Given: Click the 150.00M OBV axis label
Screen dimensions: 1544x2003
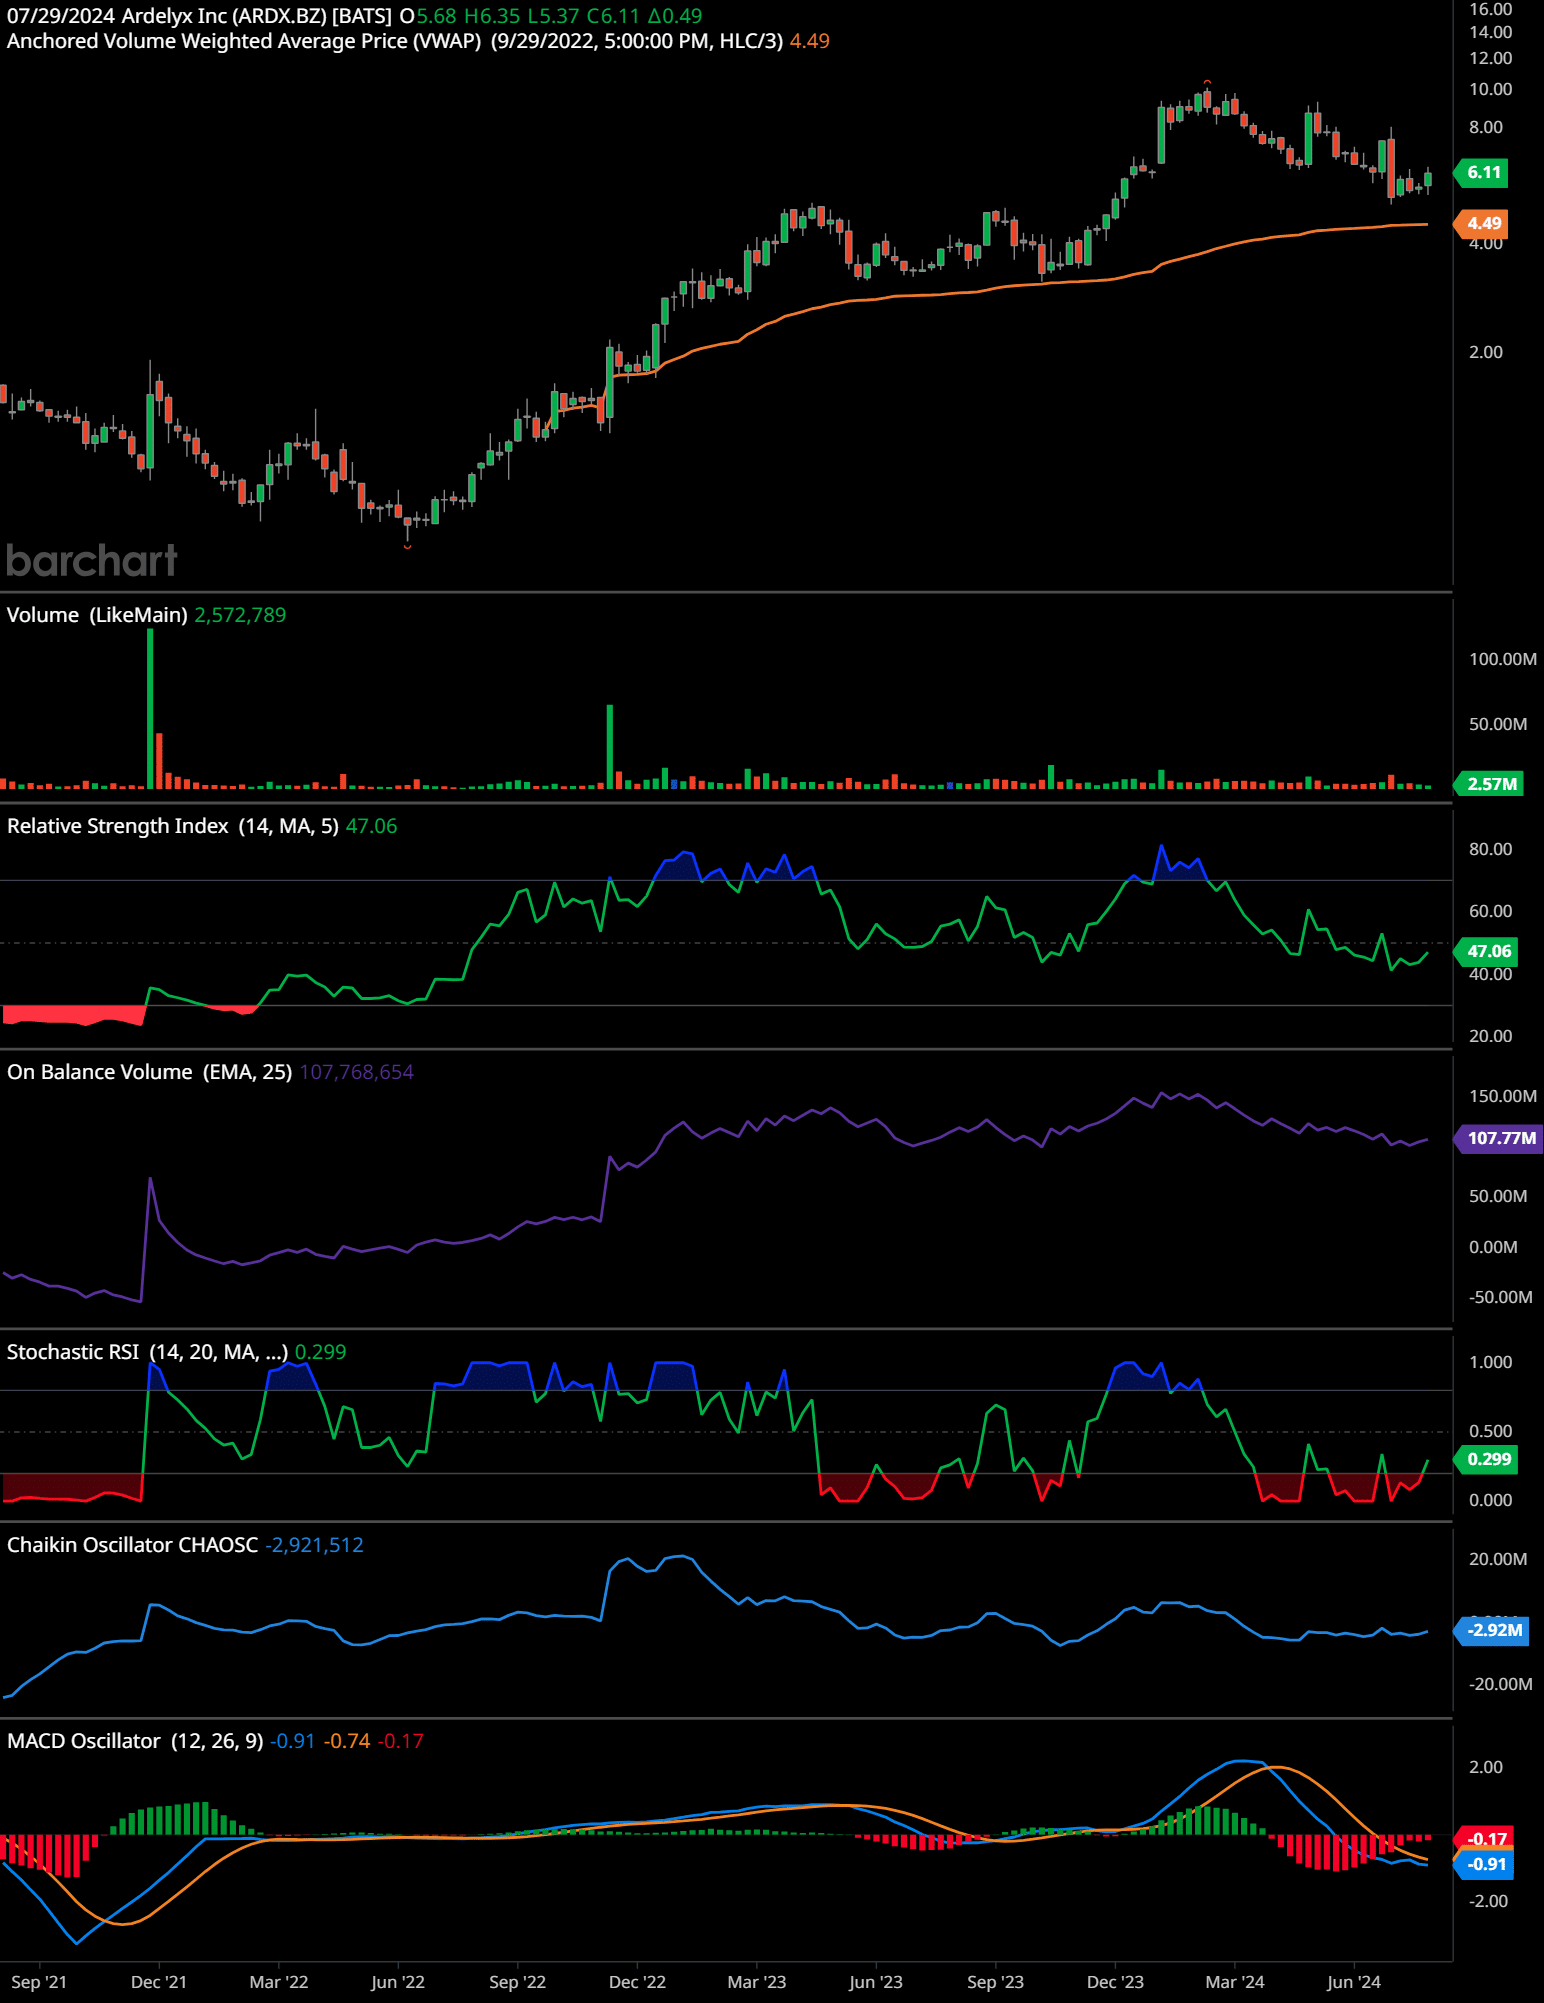Looking at the screenshot, I should click(x=1503, y=1096).
